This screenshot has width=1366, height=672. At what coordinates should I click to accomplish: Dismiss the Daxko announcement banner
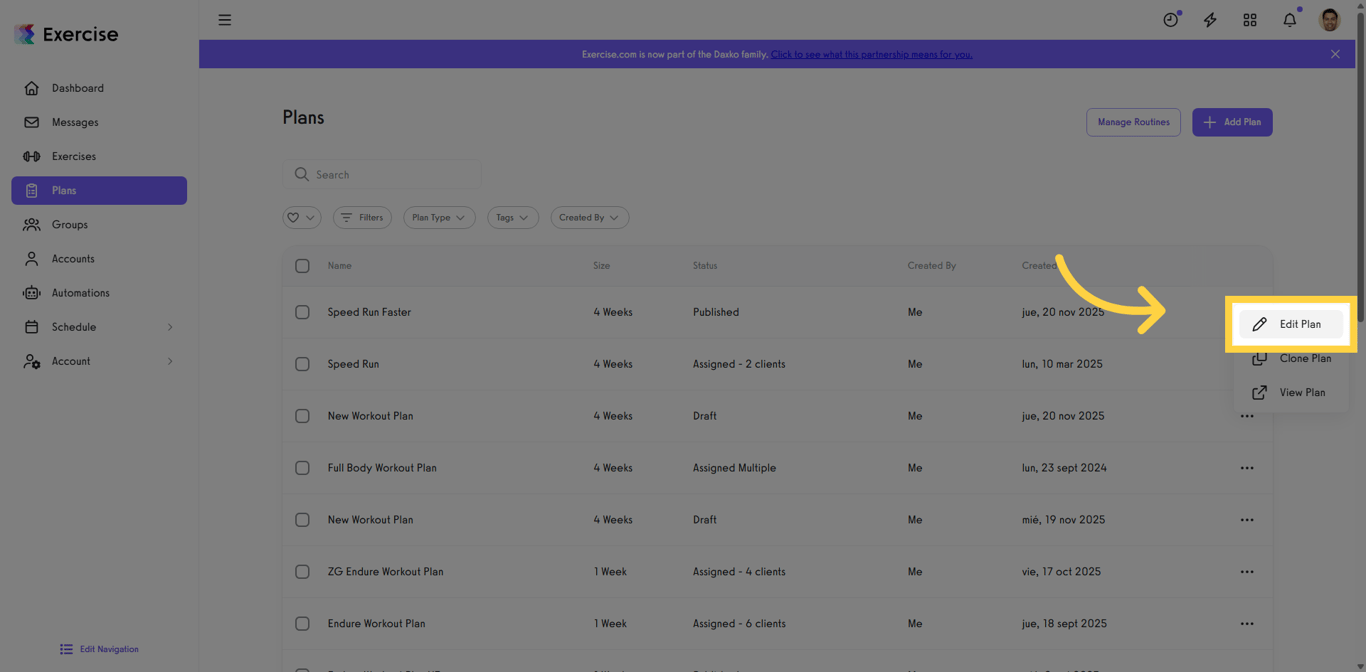point(1335,54)
